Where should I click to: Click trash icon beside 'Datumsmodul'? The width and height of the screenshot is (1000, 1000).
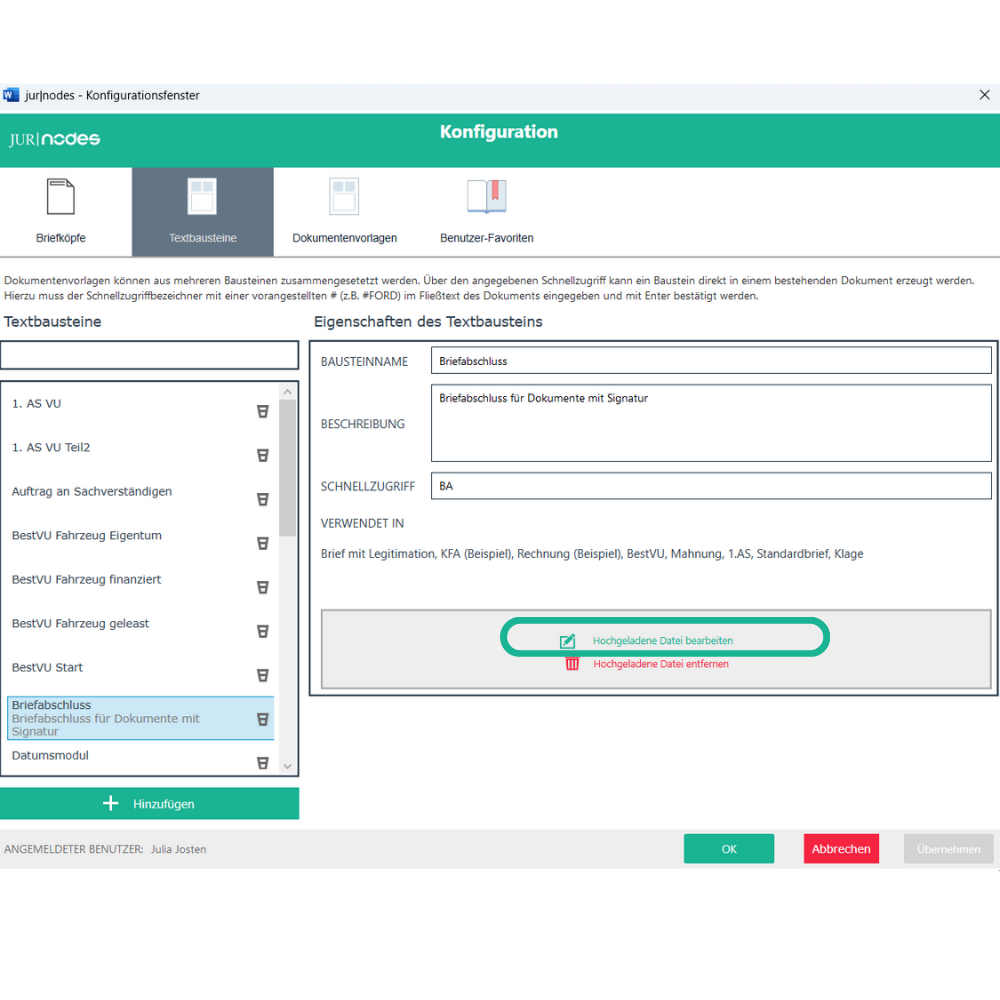pyautogui.click(x=263, y=762)
